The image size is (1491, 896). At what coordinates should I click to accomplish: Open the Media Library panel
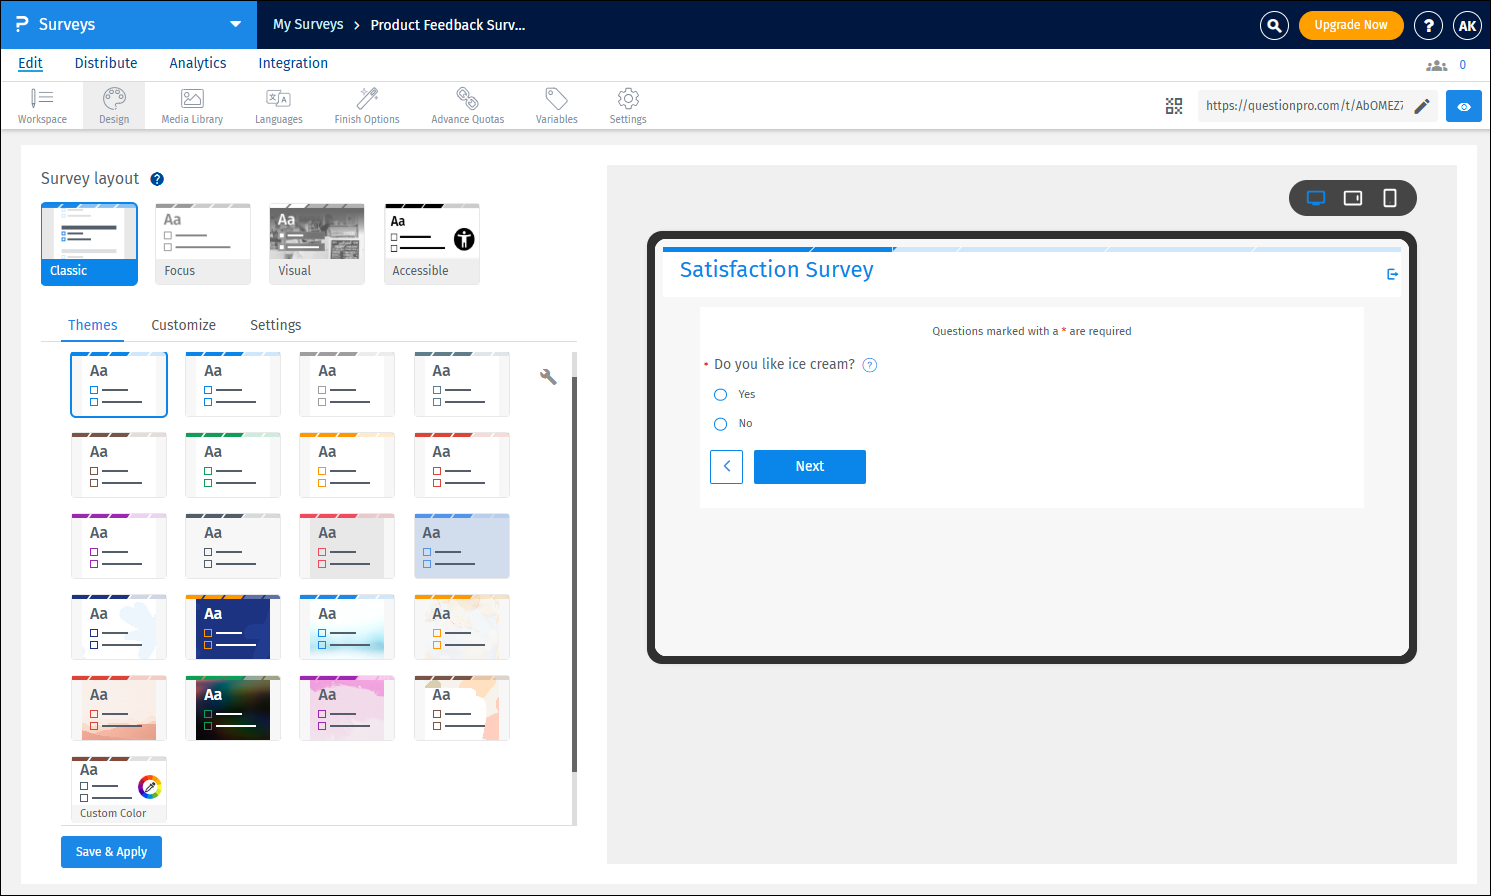click(191, 105)
